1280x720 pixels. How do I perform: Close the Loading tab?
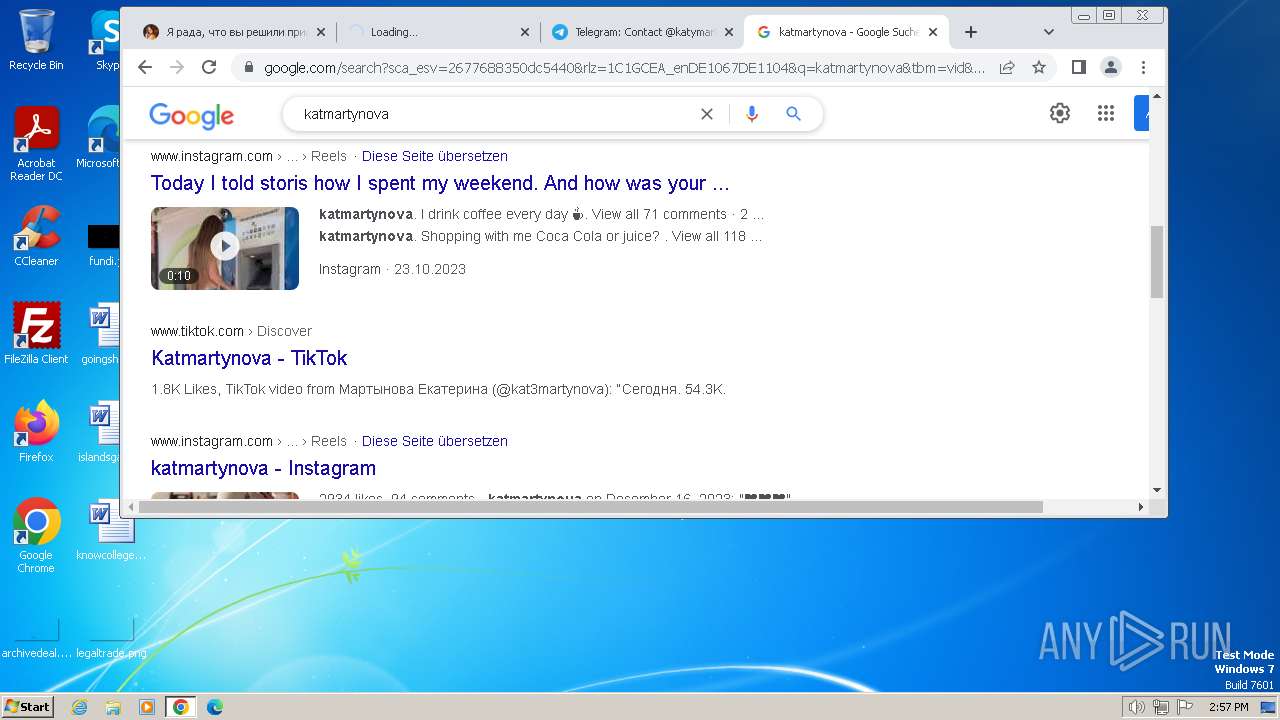point(525,32)
